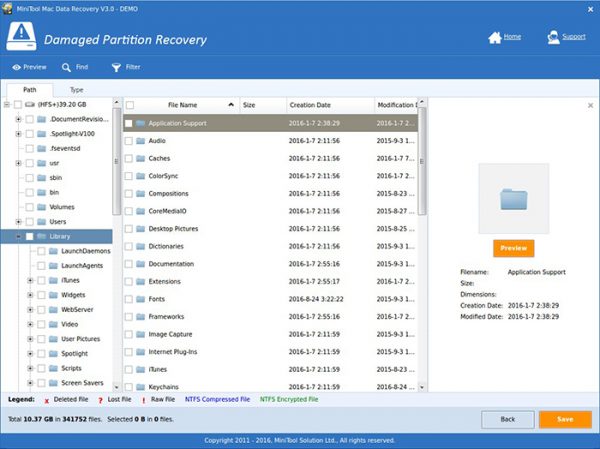The image size is (600, 449).
Task: Click the Preview eye icon in toolbar
Action: pos(16,67)
